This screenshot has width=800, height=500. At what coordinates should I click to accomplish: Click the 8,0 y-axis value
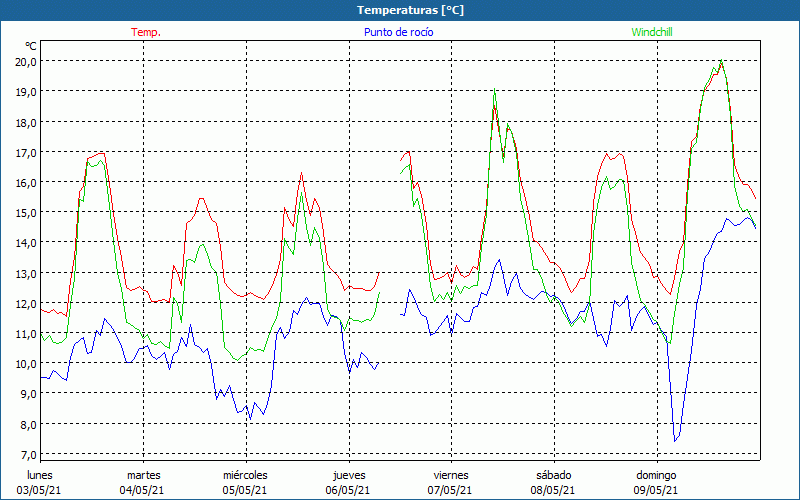pos(29,424)
